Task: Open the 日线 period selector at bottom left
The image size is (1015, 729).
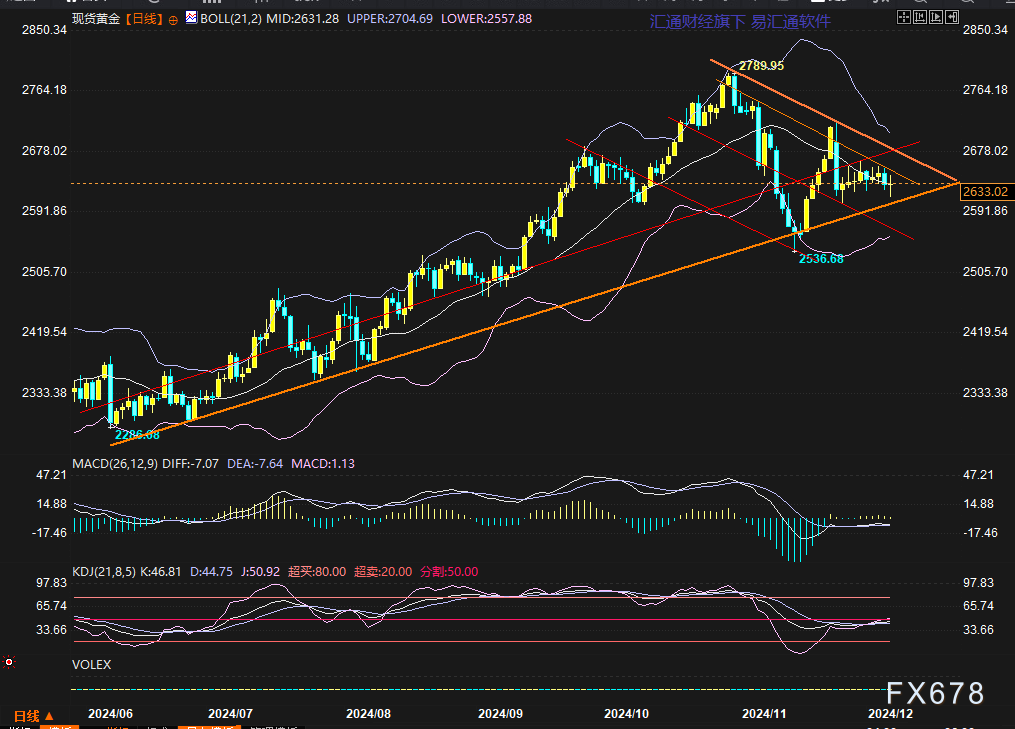Action: click(x=26, y=715)
